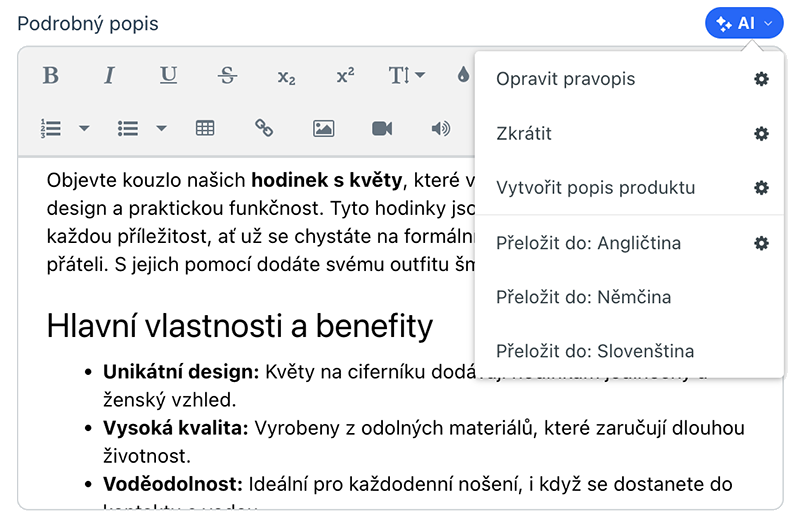
Task: Click the bold text hodinek s květy
Action: pyautogui.click(x=327, y=180)
